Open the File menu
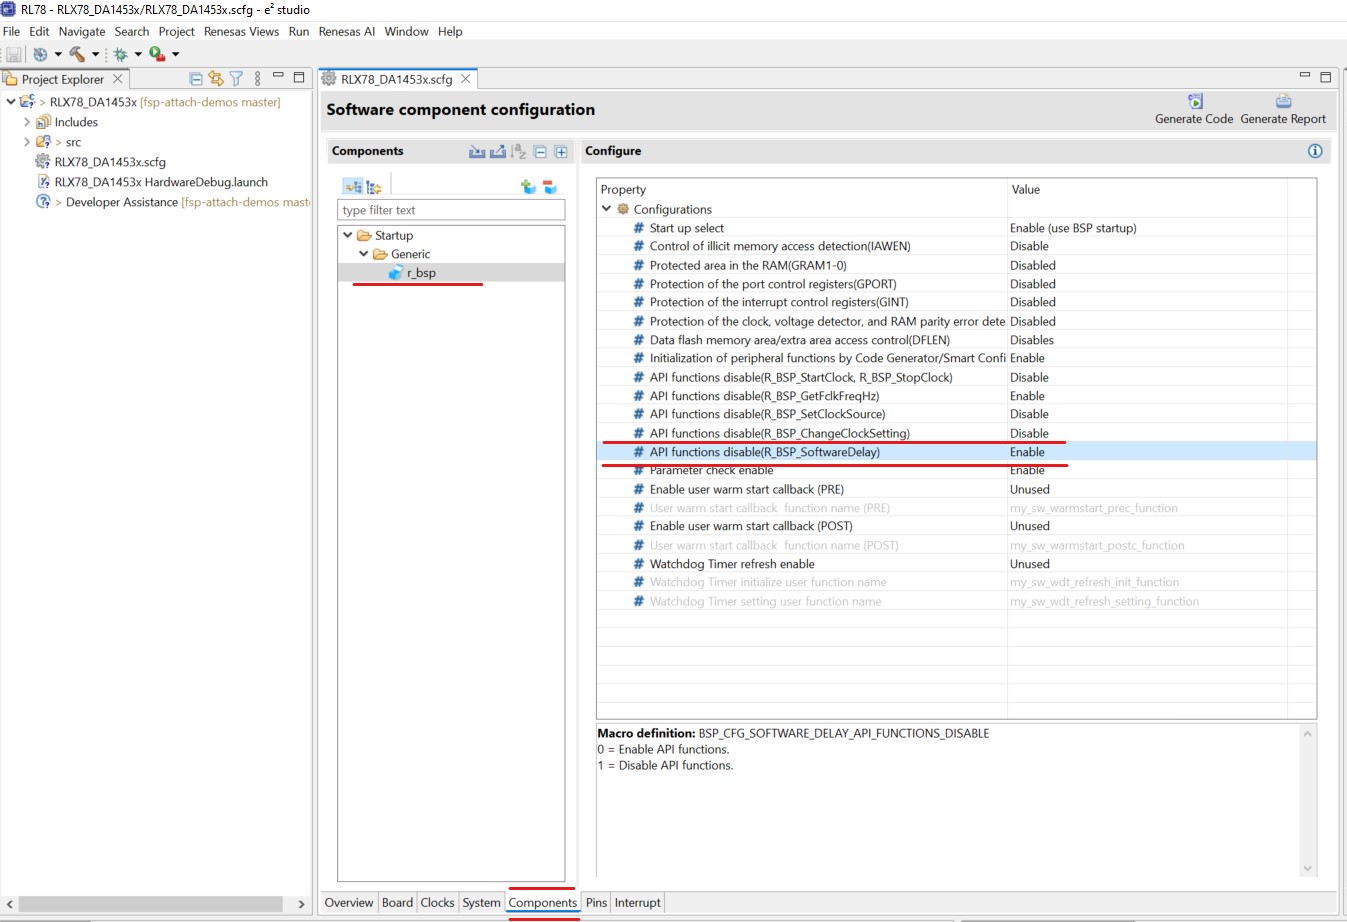This screenshot has width=1347, height=922. tap(11, 32)
